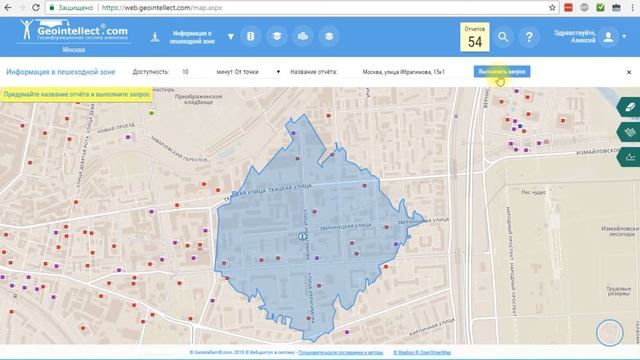
Task: Select the eraser tool tab on right edge
Action: point(630,107)
